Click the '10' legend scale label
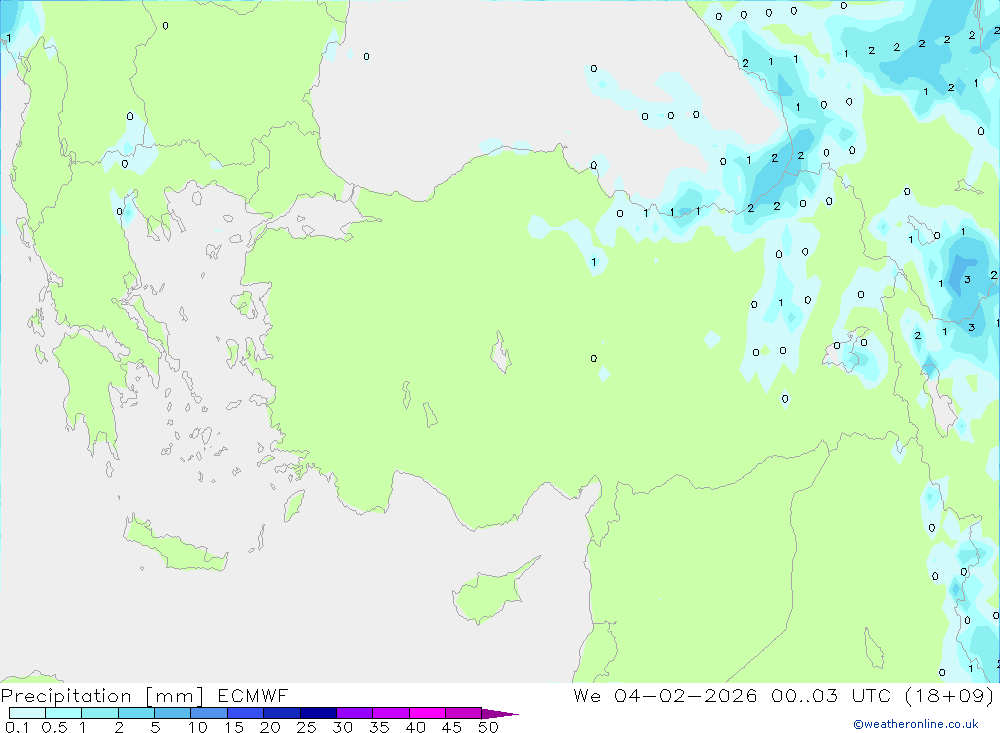The height and width of the screenshot is (733, 1000). pyautogui.click(x=198, y=727)
